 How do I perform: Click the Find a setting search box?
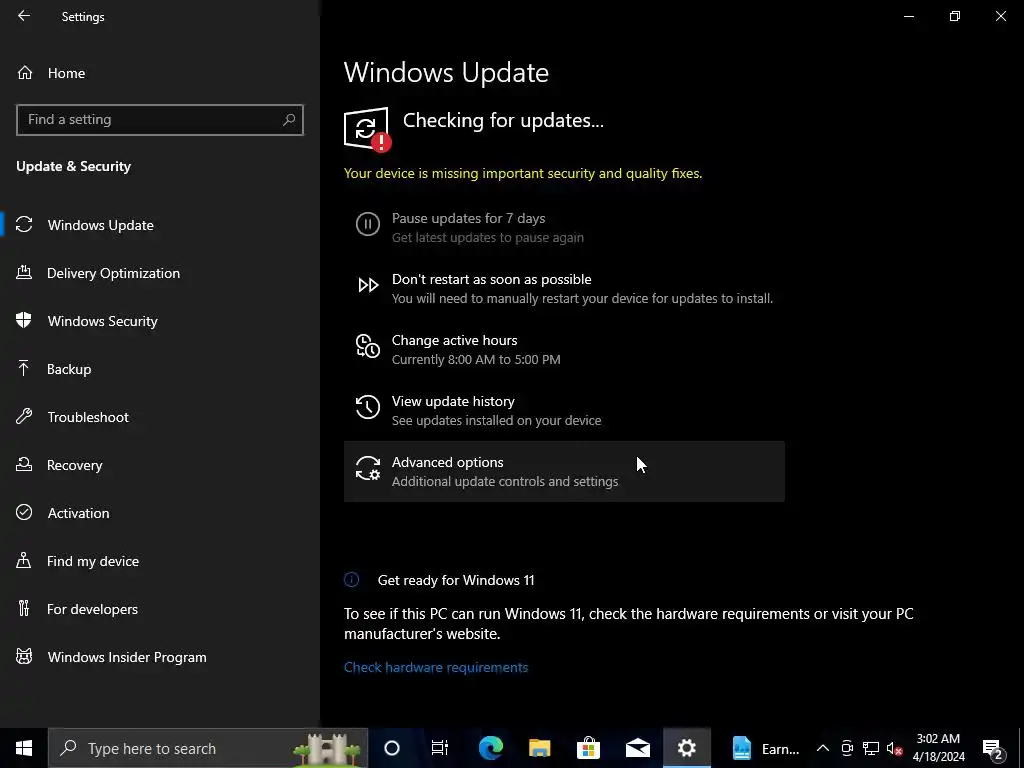(160, 120)
